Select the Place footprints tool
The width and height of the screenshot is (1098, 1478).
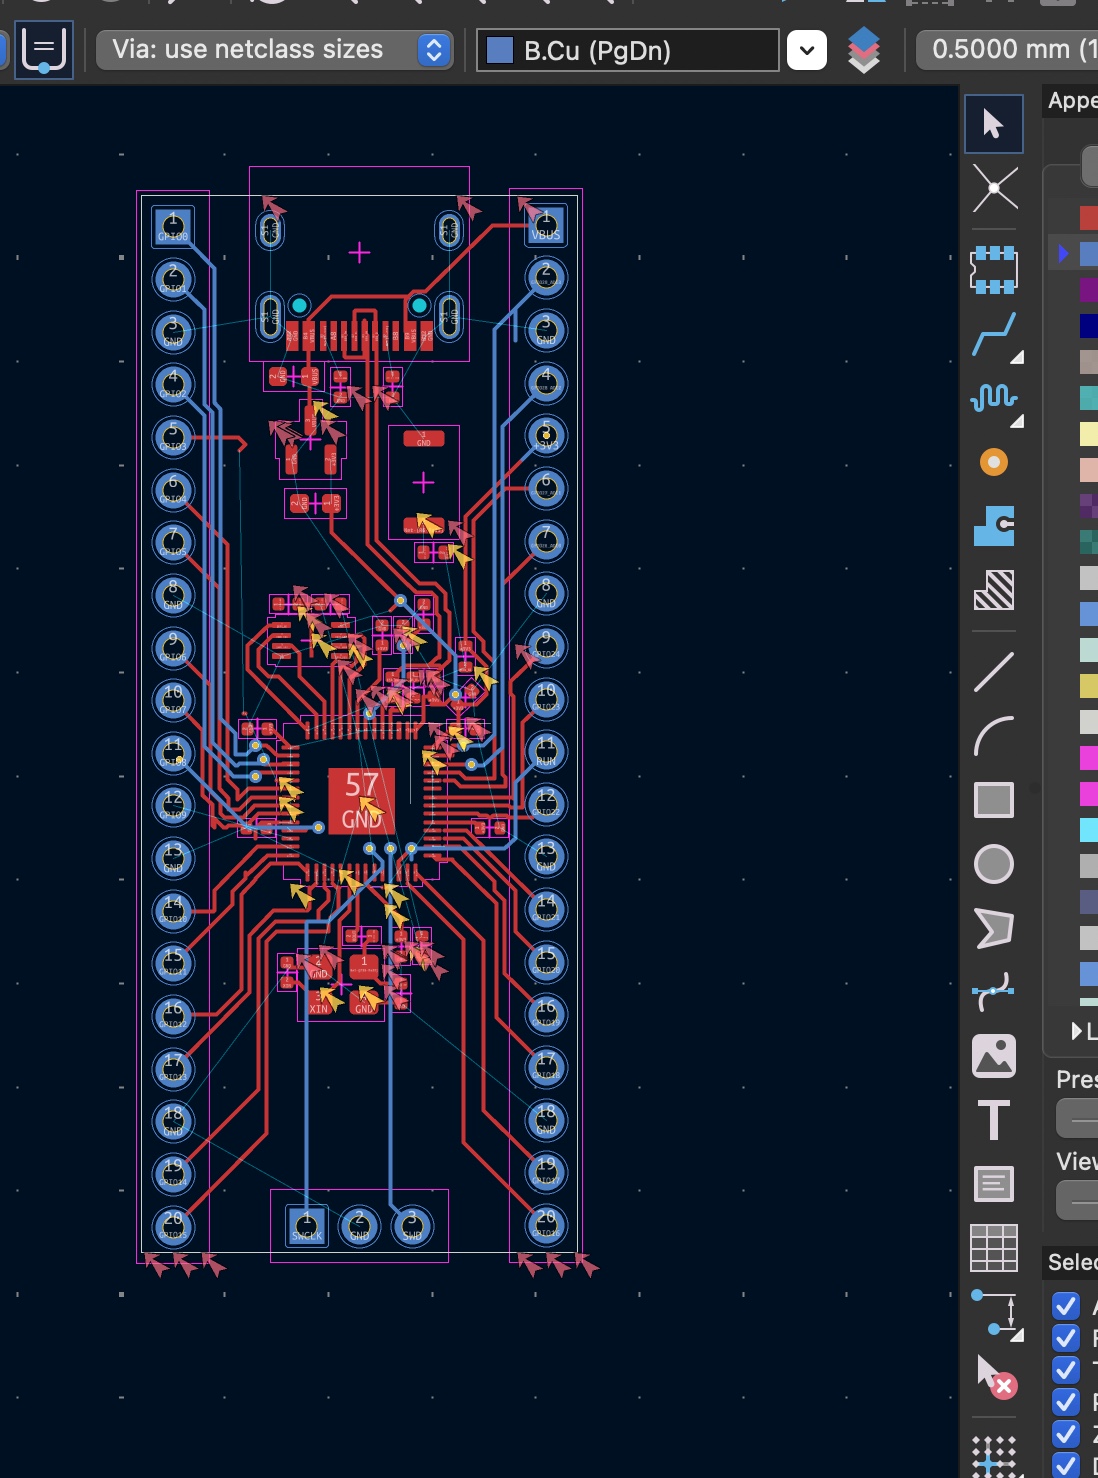[x=994, y=269]
